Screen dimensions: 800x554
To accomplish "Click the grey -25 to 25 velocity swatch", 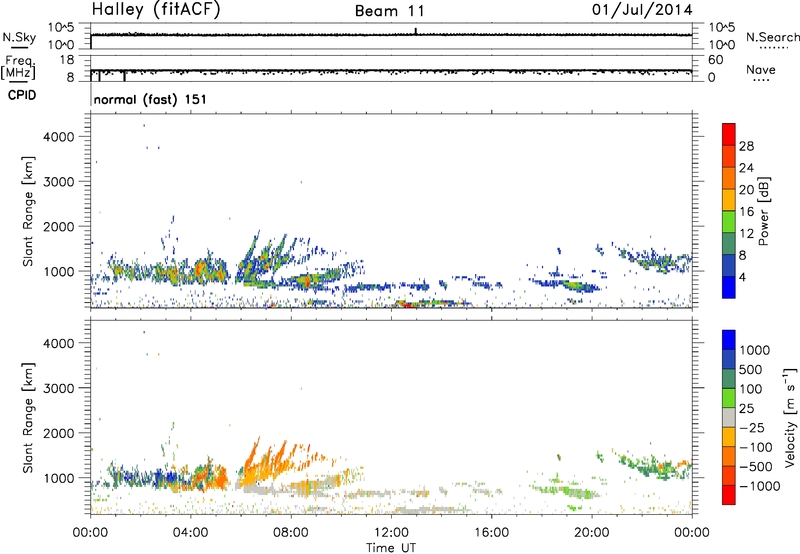I will 729,417.
